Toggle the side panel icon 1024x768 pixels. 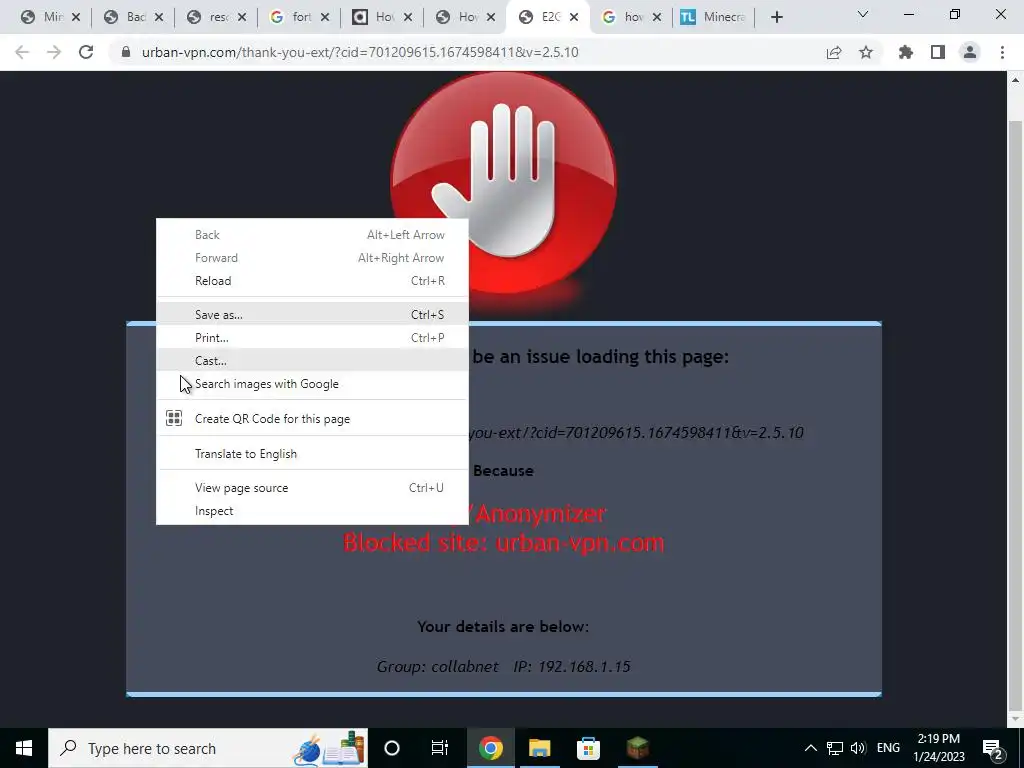pos(938,52)
